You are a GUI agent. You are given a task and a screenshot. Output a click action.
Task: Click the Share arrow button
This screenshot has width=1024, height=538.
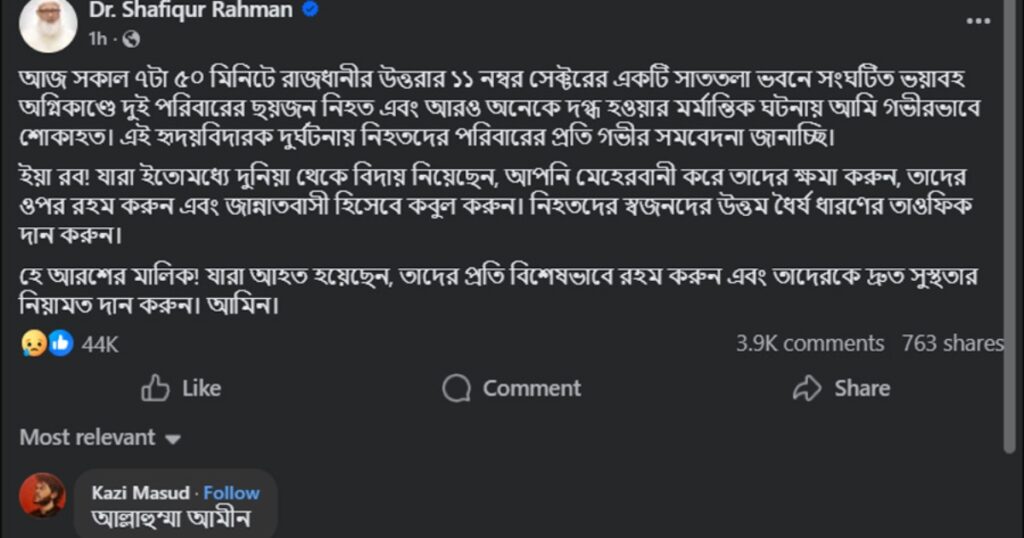[841, 388]
